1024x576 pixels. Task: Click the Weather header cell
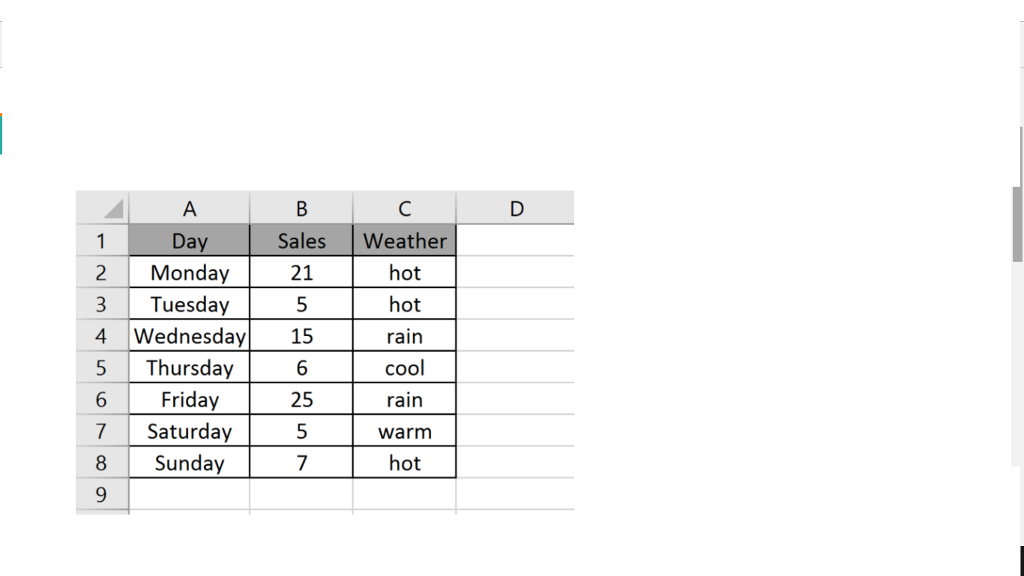point(404,240)
